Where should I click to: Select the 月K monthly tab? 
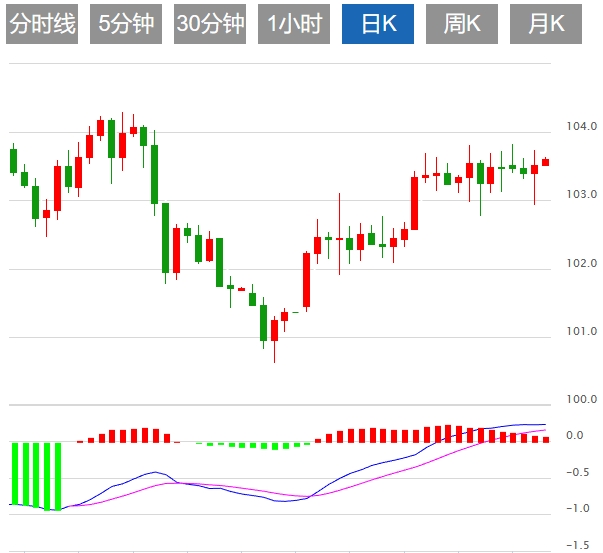(x=546, y=25)
